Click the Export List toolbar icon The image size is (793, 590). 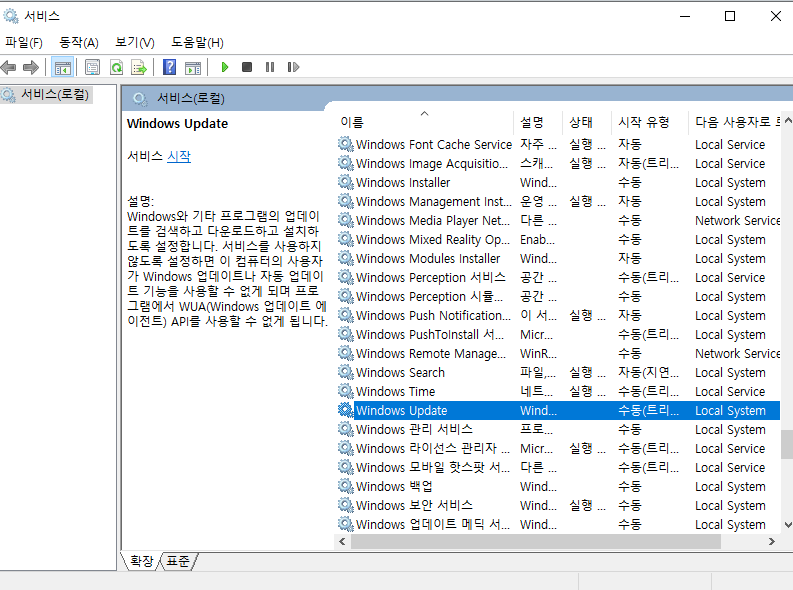(x=139, y=67)
